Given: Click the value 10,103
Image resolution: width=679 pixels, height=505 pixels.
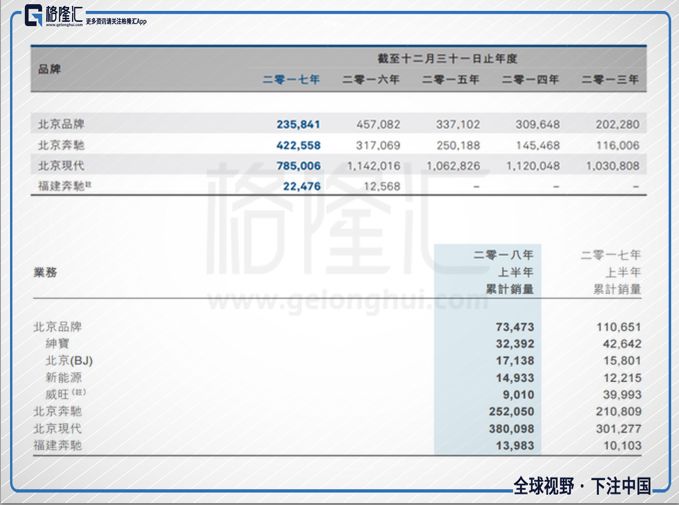Looking at the screenshot, I should [623, 446].
